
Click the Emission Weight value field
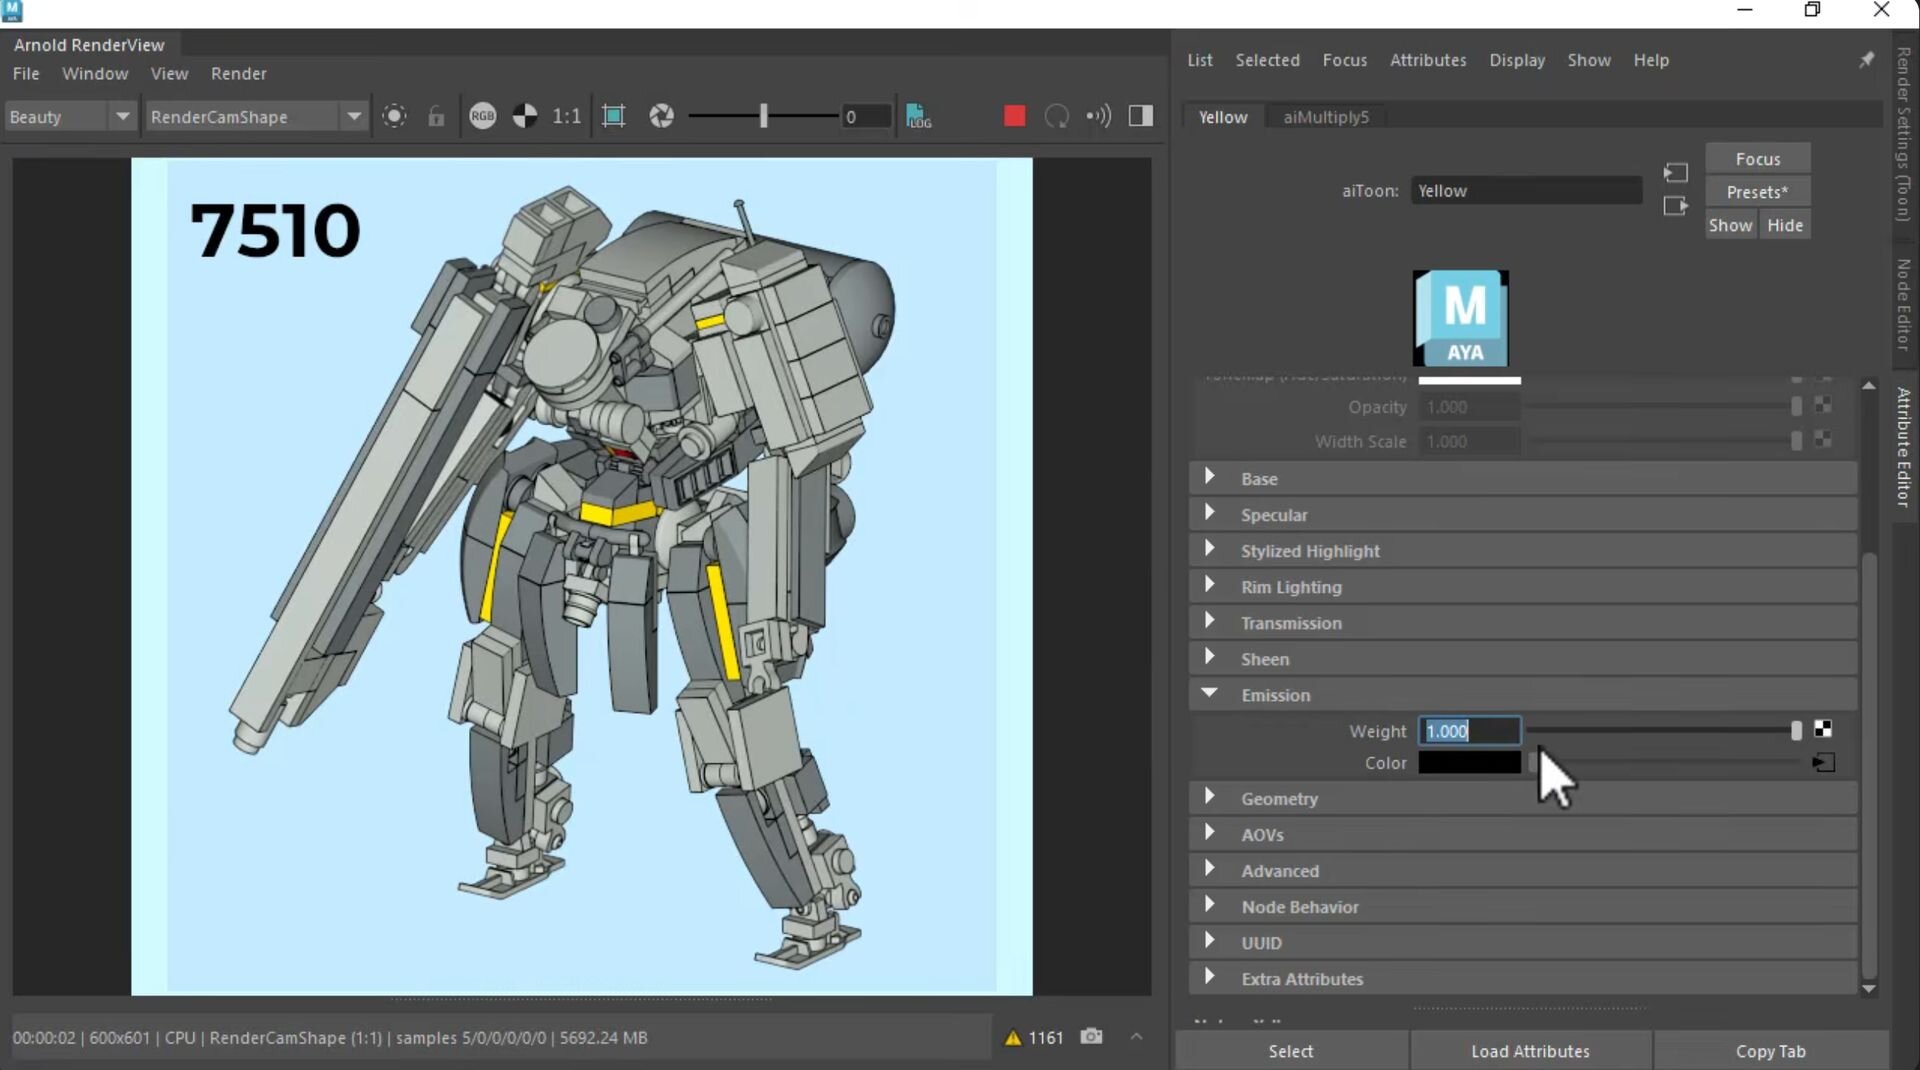click(1468, 731)
